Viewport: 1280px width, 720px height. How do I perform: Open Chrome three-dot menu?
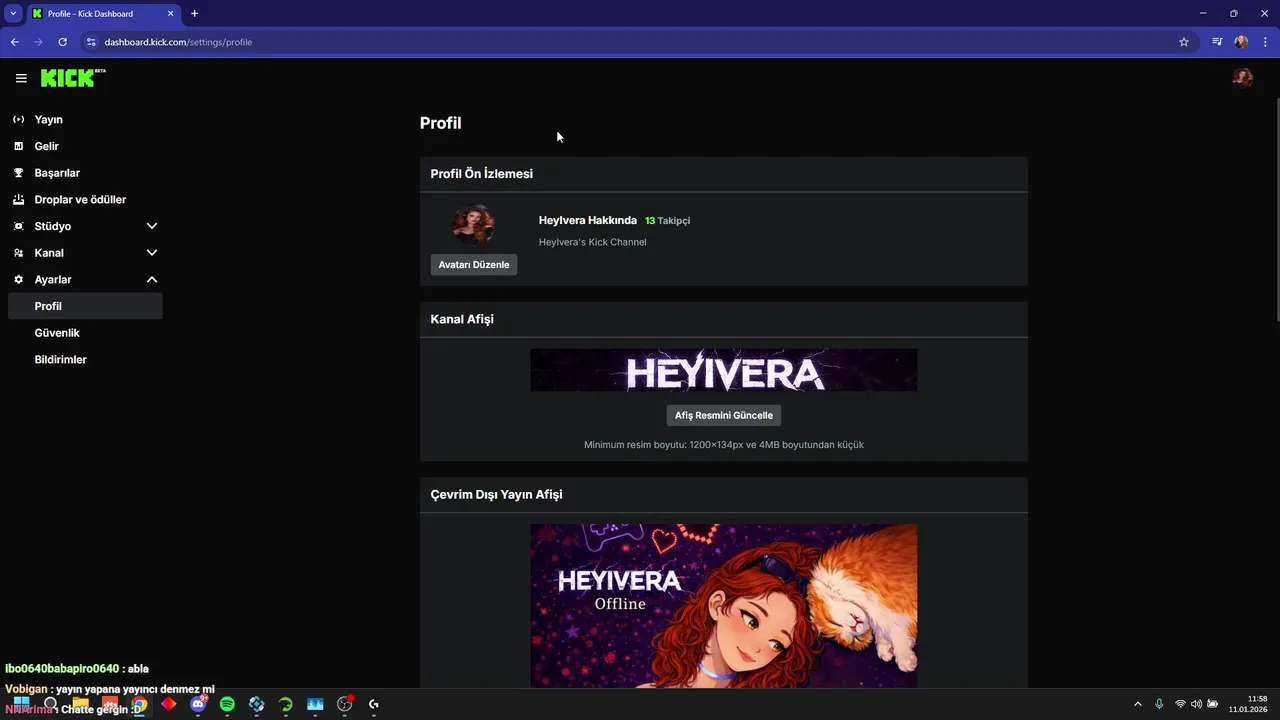pyautogui.click(x=1266, y=42)
